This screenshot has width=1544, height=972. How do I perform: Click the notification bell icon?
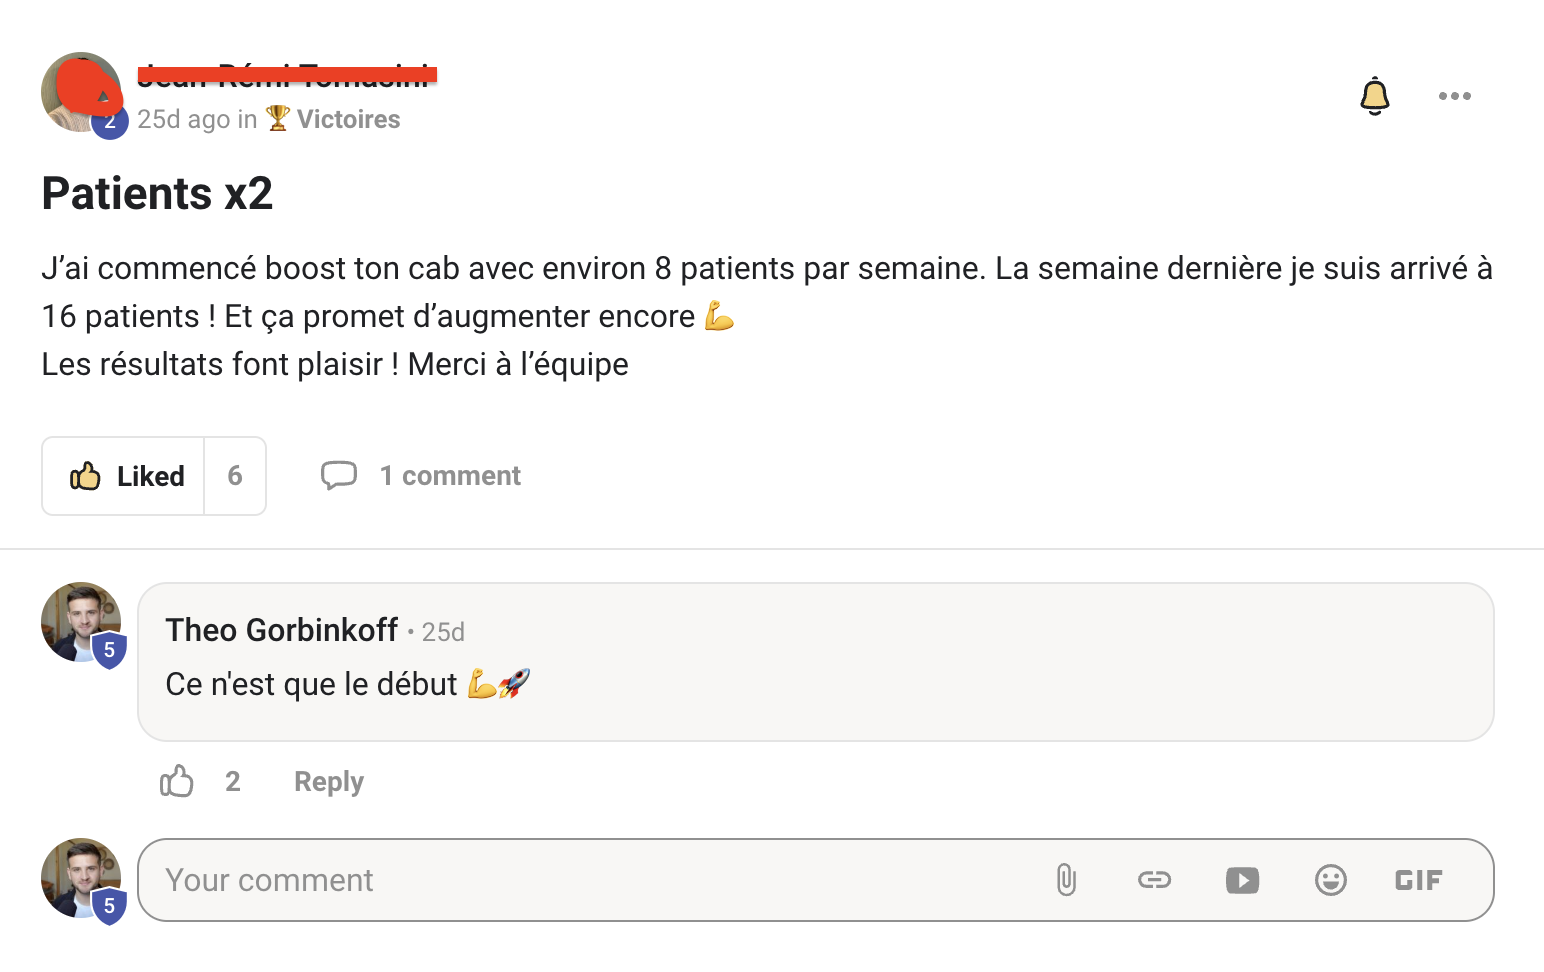click(x=1375, y=96)
